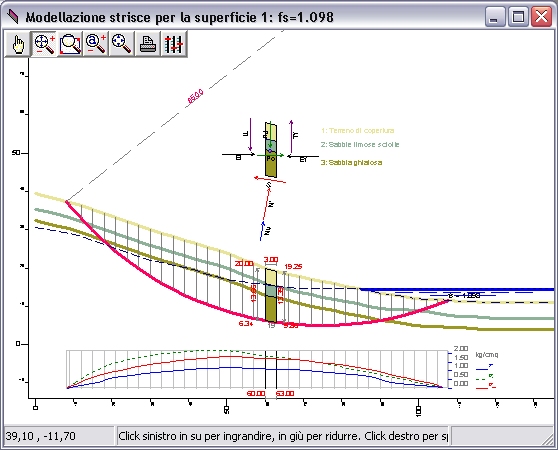Choose the zoom window rectangle tool
Viewport: 558px width, 450px height.
tap(70, 44)
